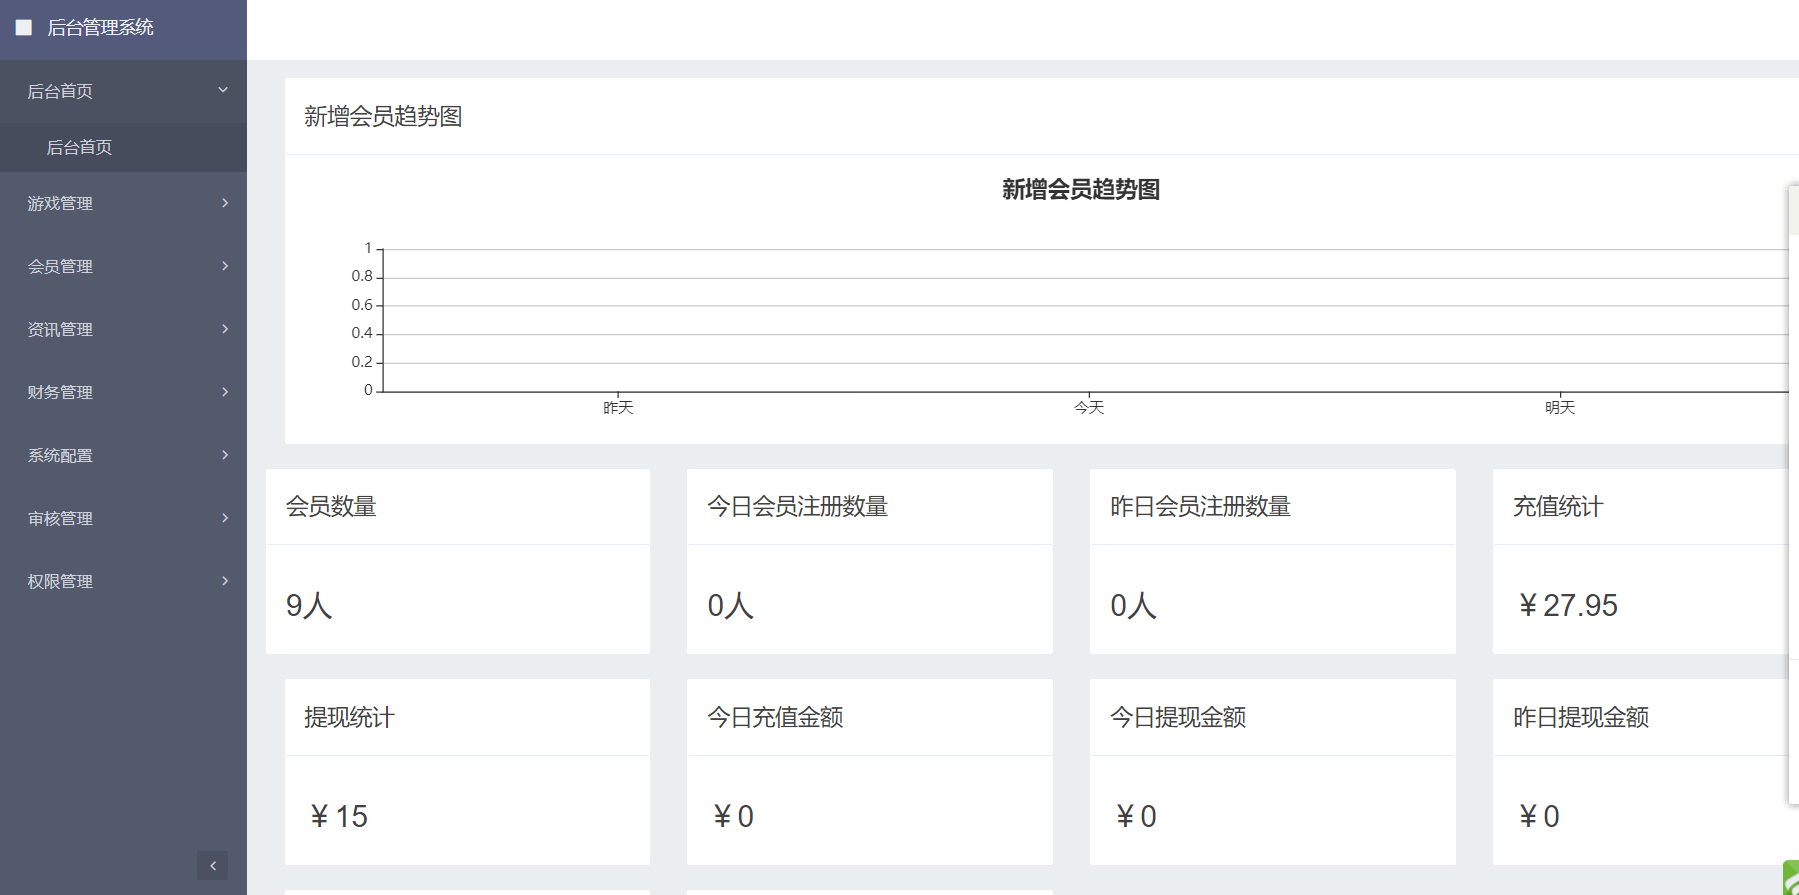Click the arrow beside 系统配置
The width and height of the screenshot is (1799, 895).
[225, 455]
